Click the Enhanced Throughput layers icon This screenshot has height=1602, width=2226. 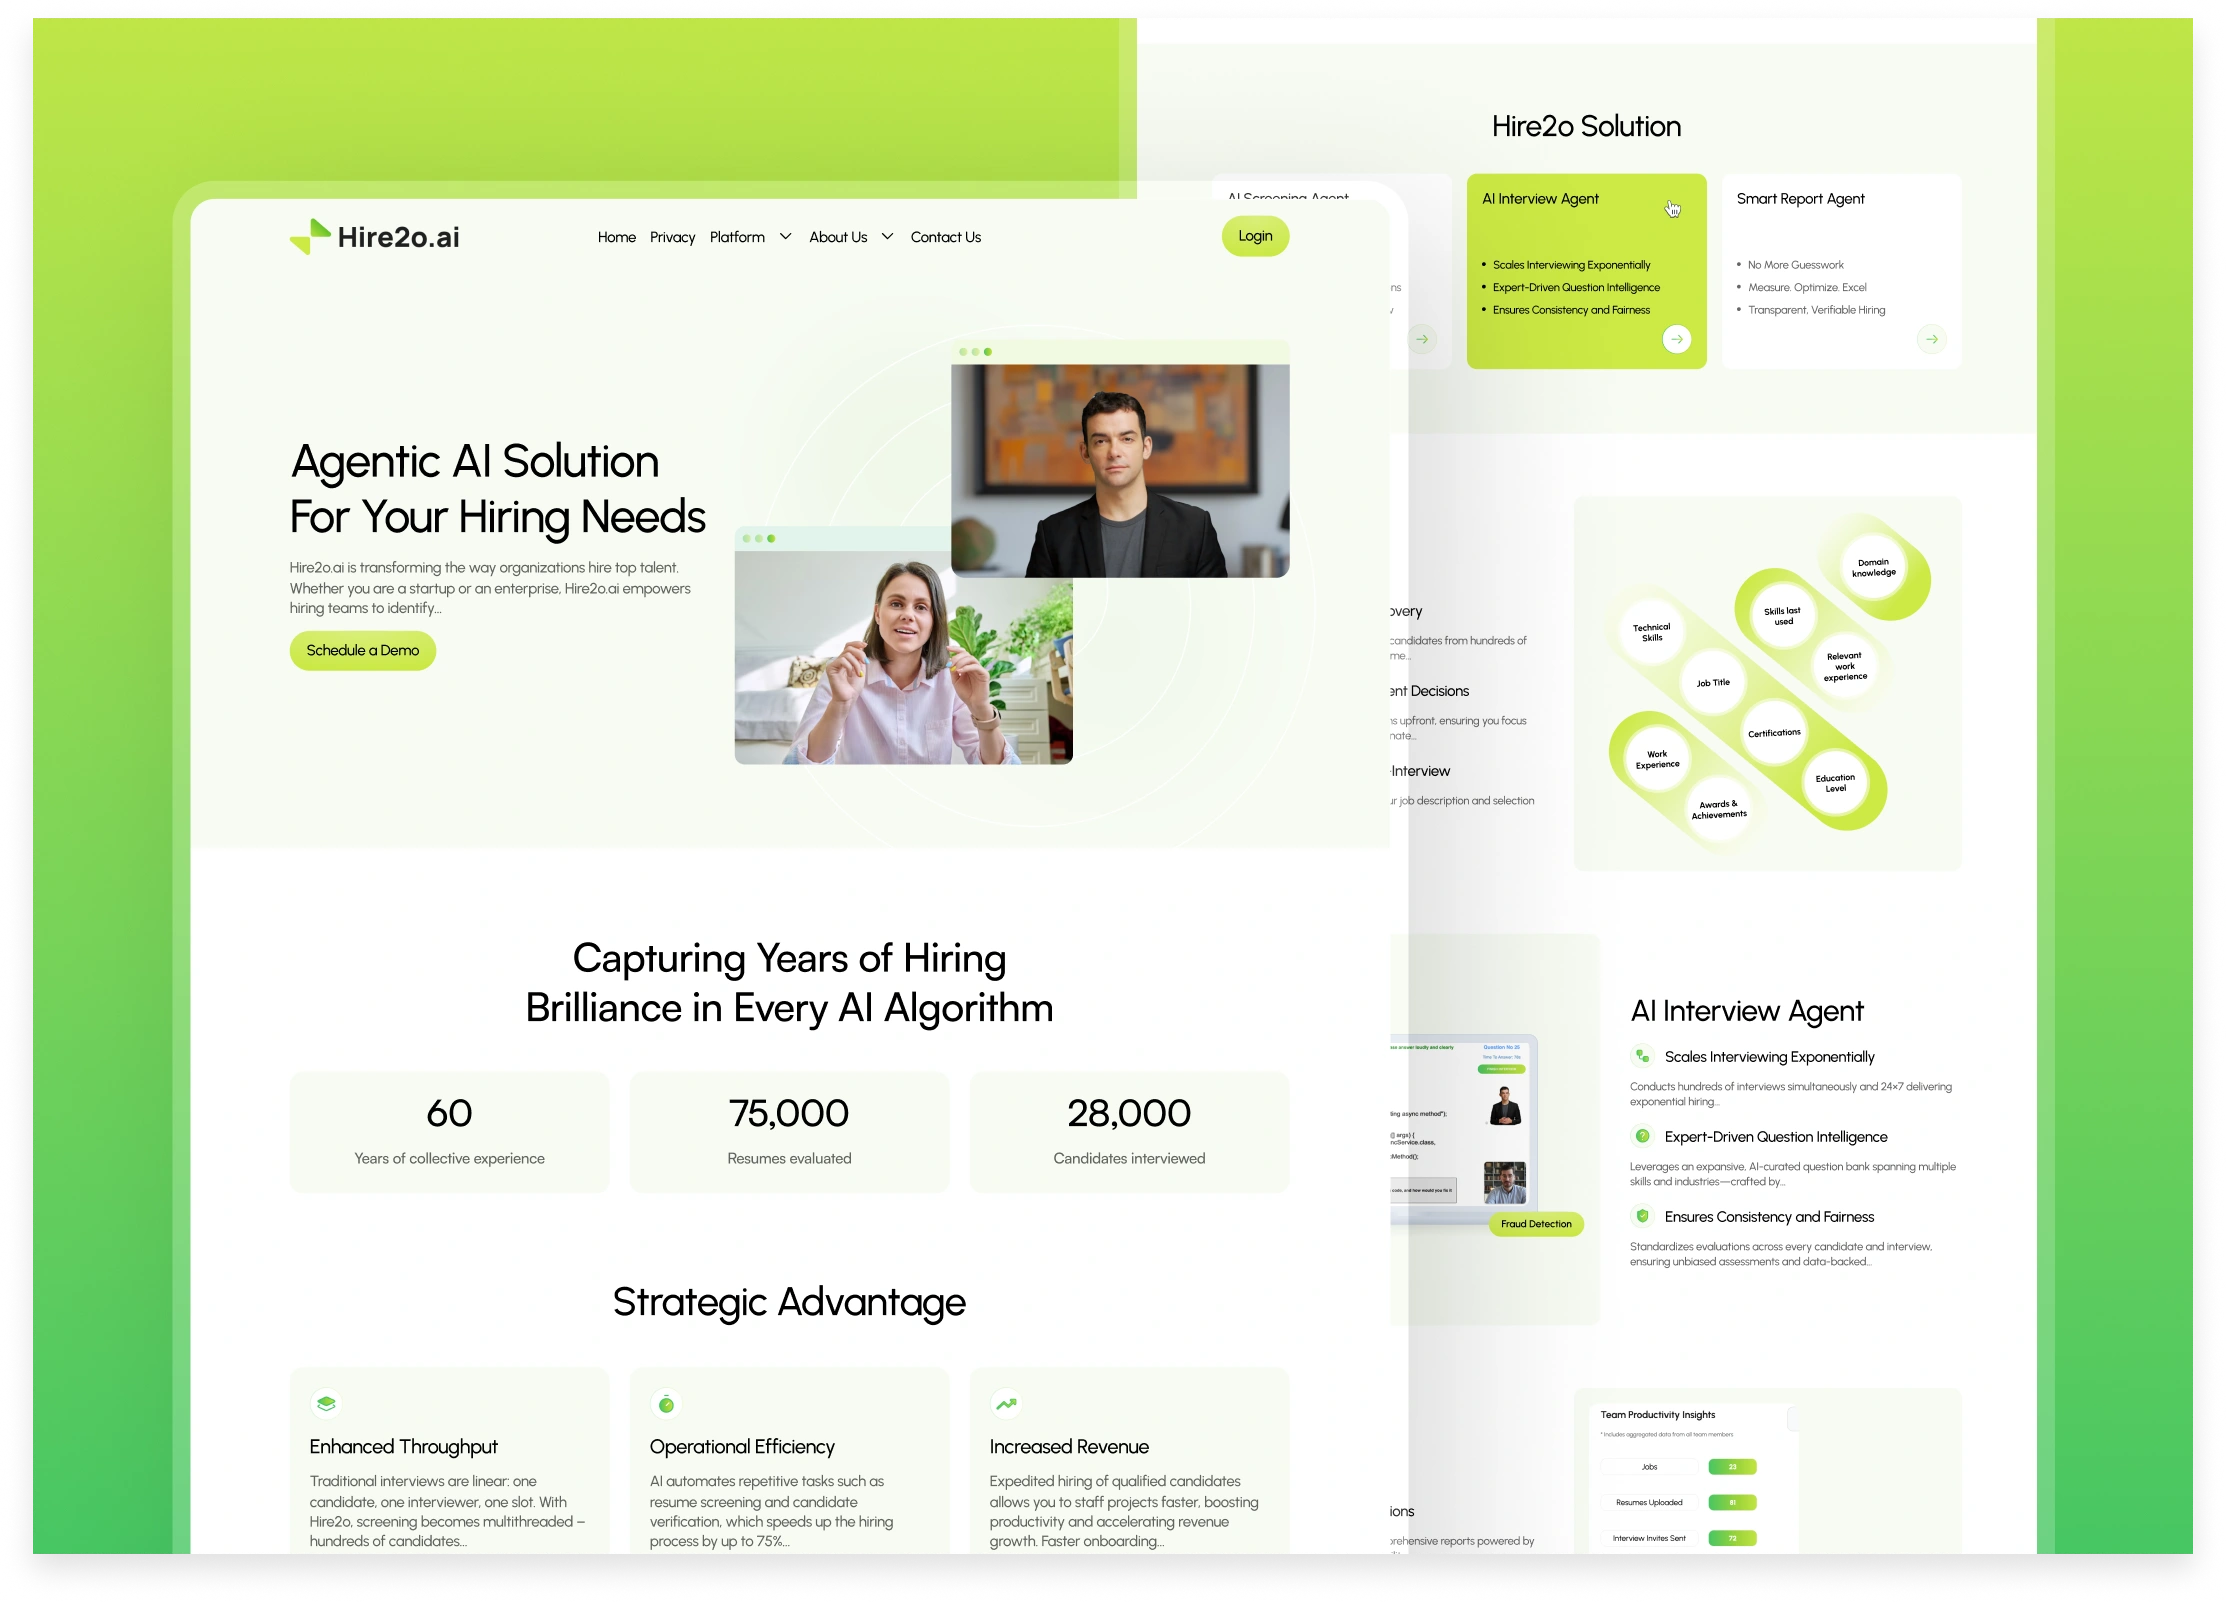[x=326, y=1404]
